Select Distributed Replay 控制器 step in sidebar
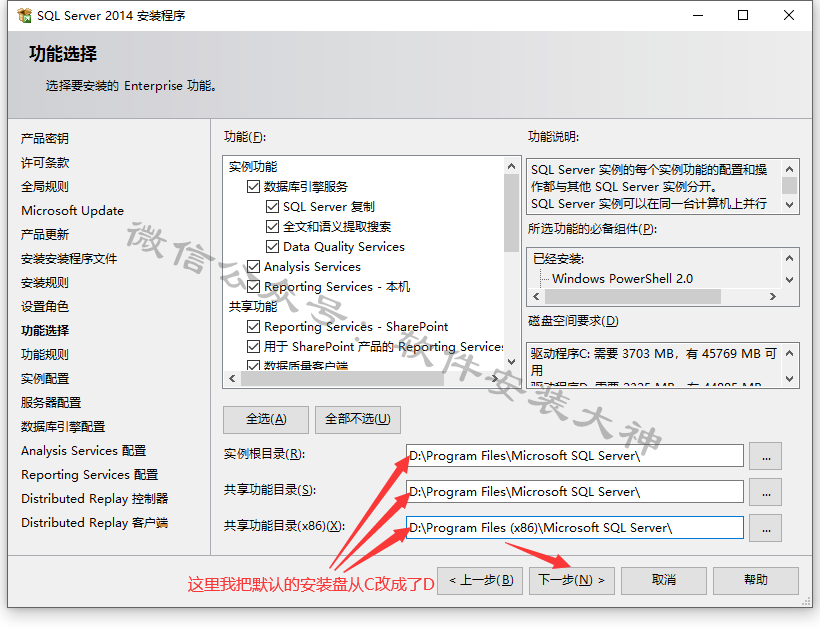Image resolution: width=820 pixels, height=641 pixels. pyautogui.click(x=95, y=499)
